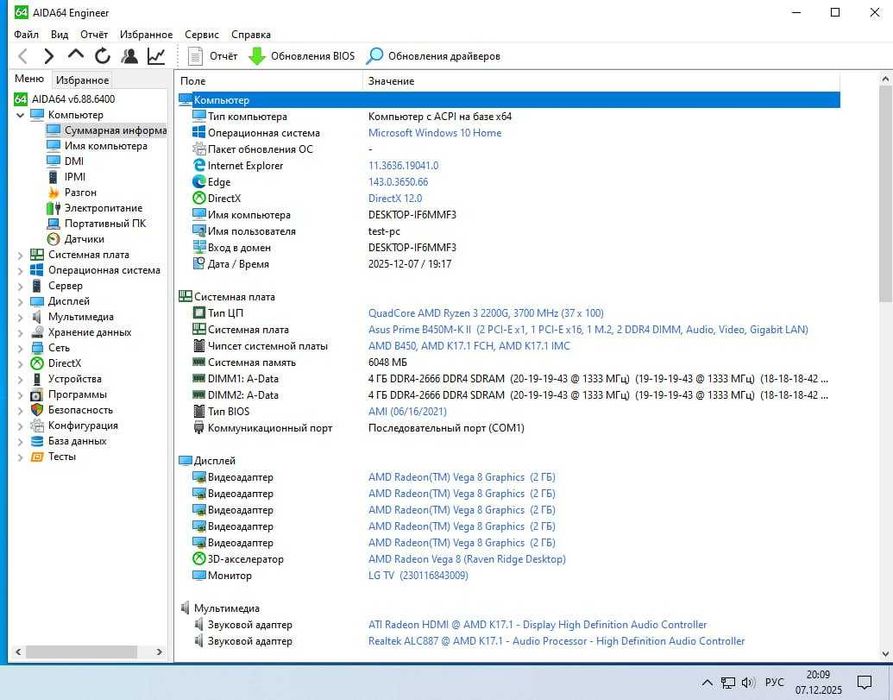
Task: Expand the Системная плата tree node
Action: pyautogui.click(x=20, y=255)
